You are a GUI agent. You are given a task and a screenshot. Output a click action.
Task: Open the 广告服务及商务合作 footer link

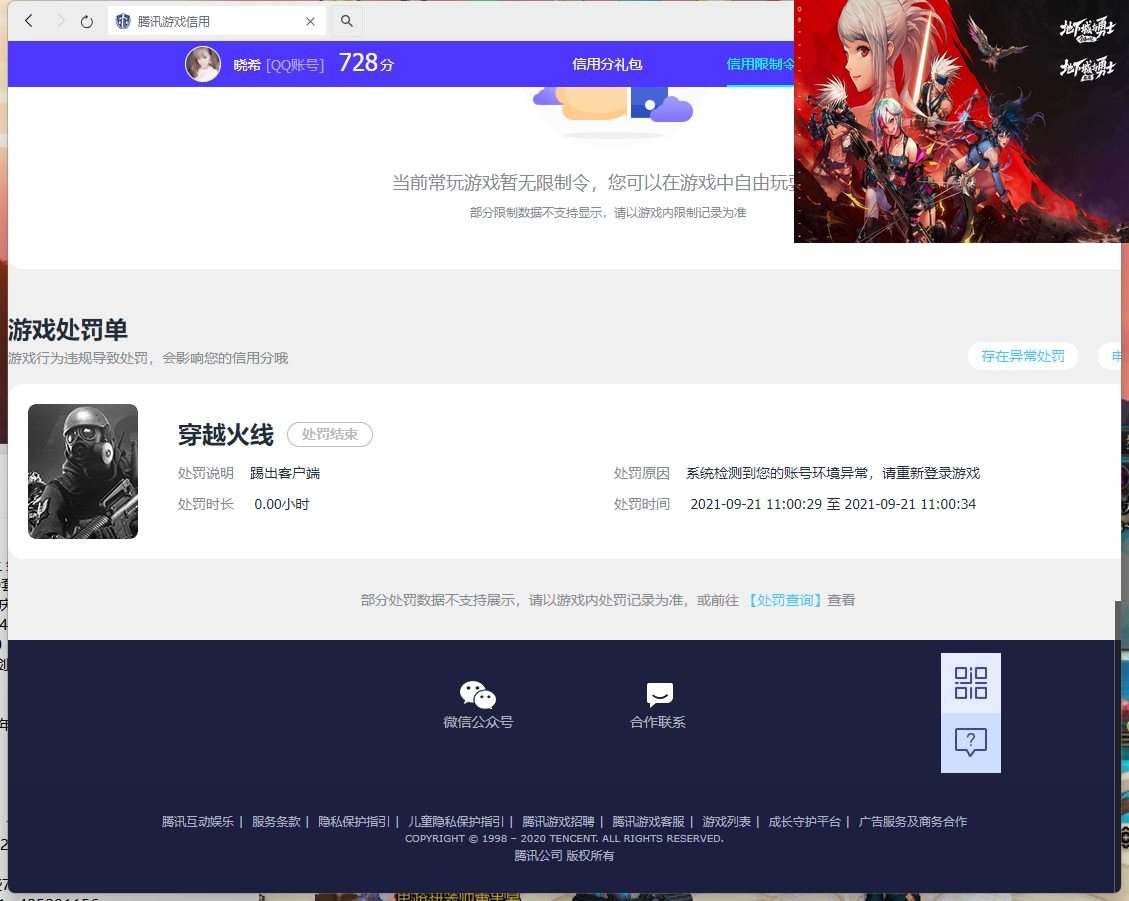click(x=912, y=821)
